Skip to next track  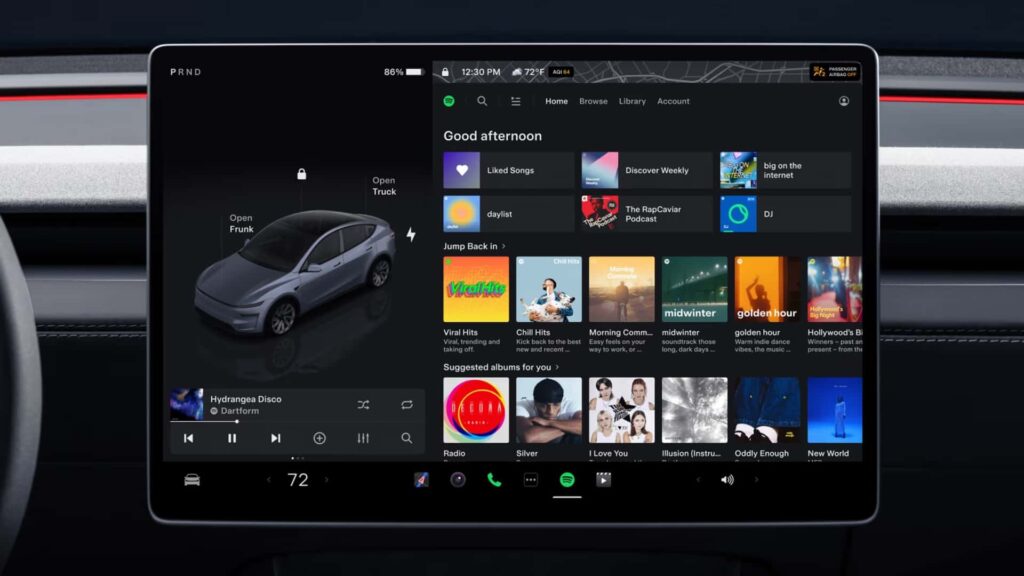[x=276, y=438]
